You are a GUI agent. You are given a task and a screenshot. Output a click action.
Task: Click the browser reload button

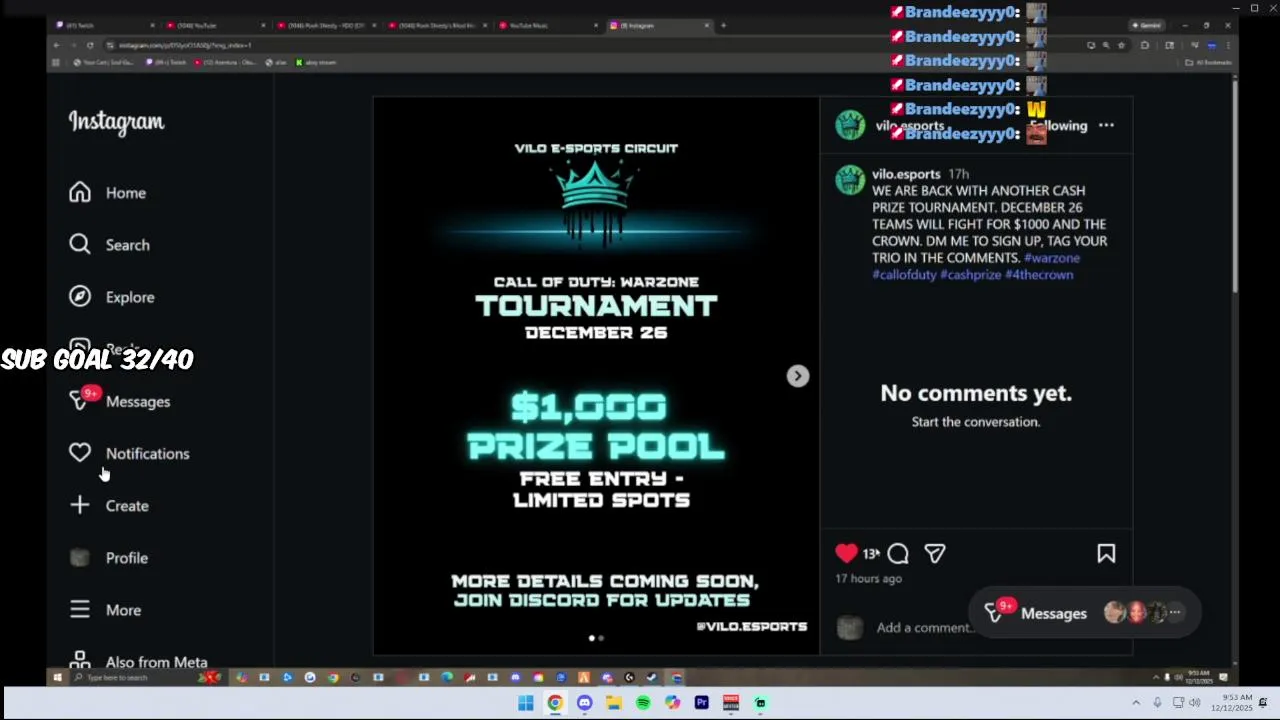pos(90,45)
